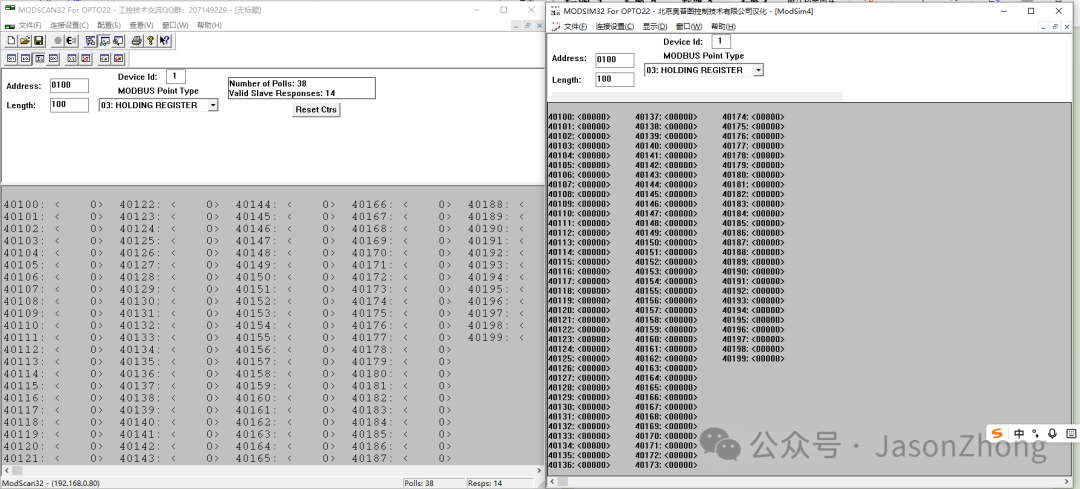Screen dimensions: 1080x489
Task: Open the 帮助(H) menu in ModScan32
Action: click(x=209, y=25)
